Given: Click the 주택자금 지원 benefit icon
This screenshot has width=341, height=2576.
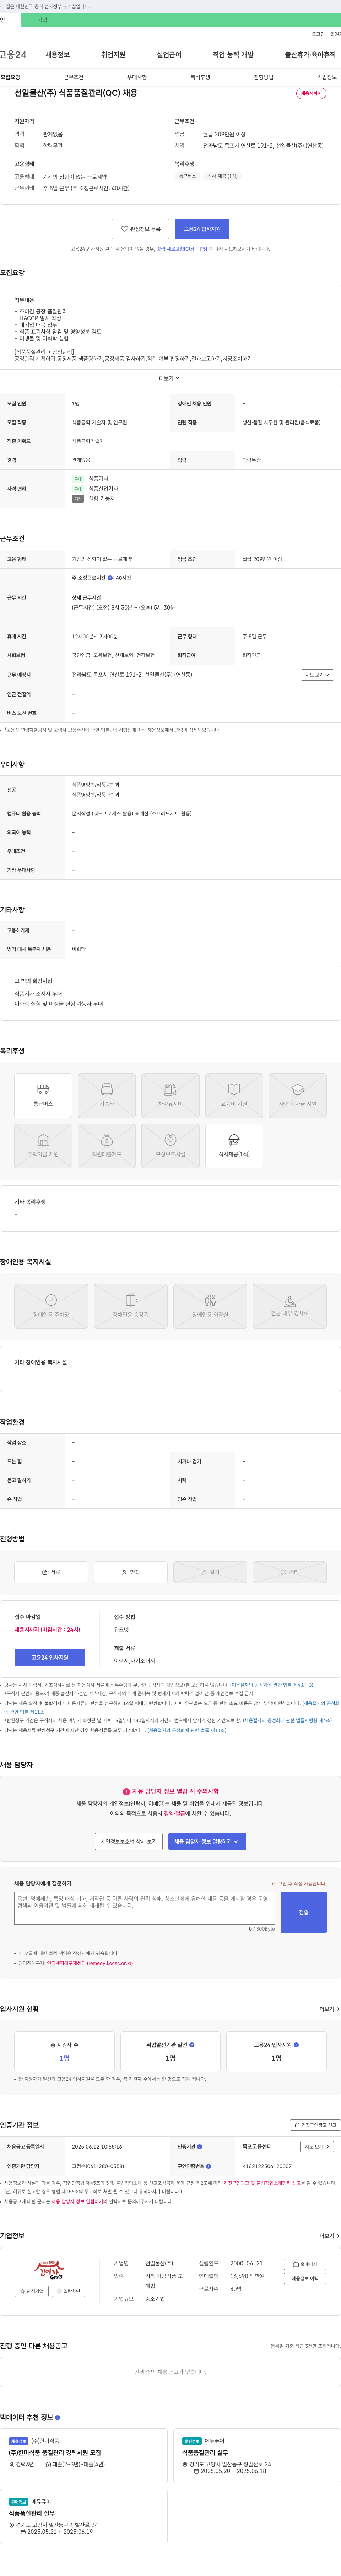Looking at the screenshot, I should 43,1146.
